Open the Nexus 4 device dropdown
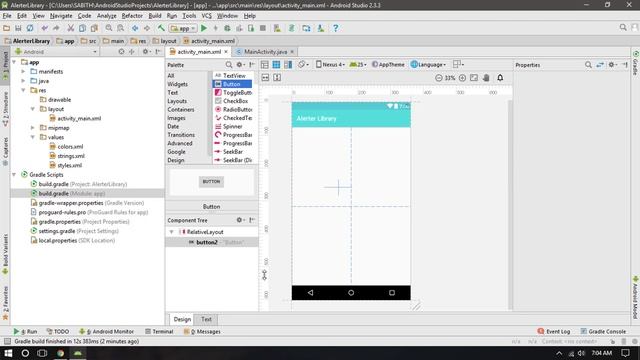 [331, 64]
